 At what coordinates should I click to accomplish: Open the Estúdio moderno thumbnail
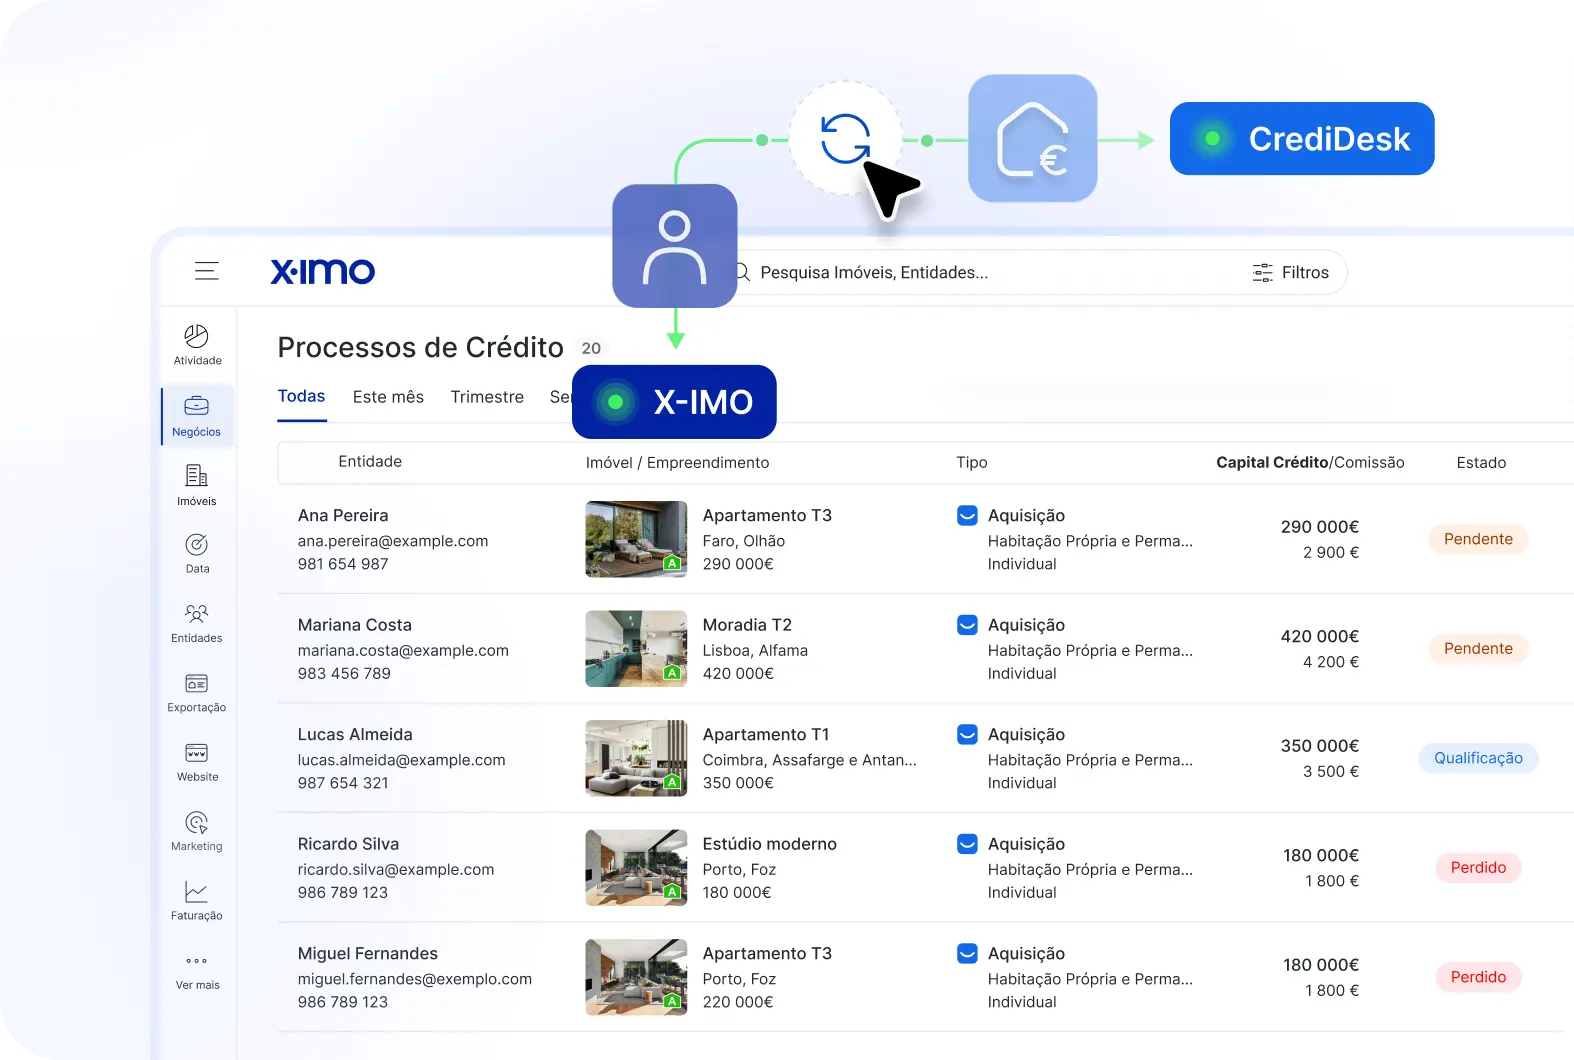click(636, 867)
